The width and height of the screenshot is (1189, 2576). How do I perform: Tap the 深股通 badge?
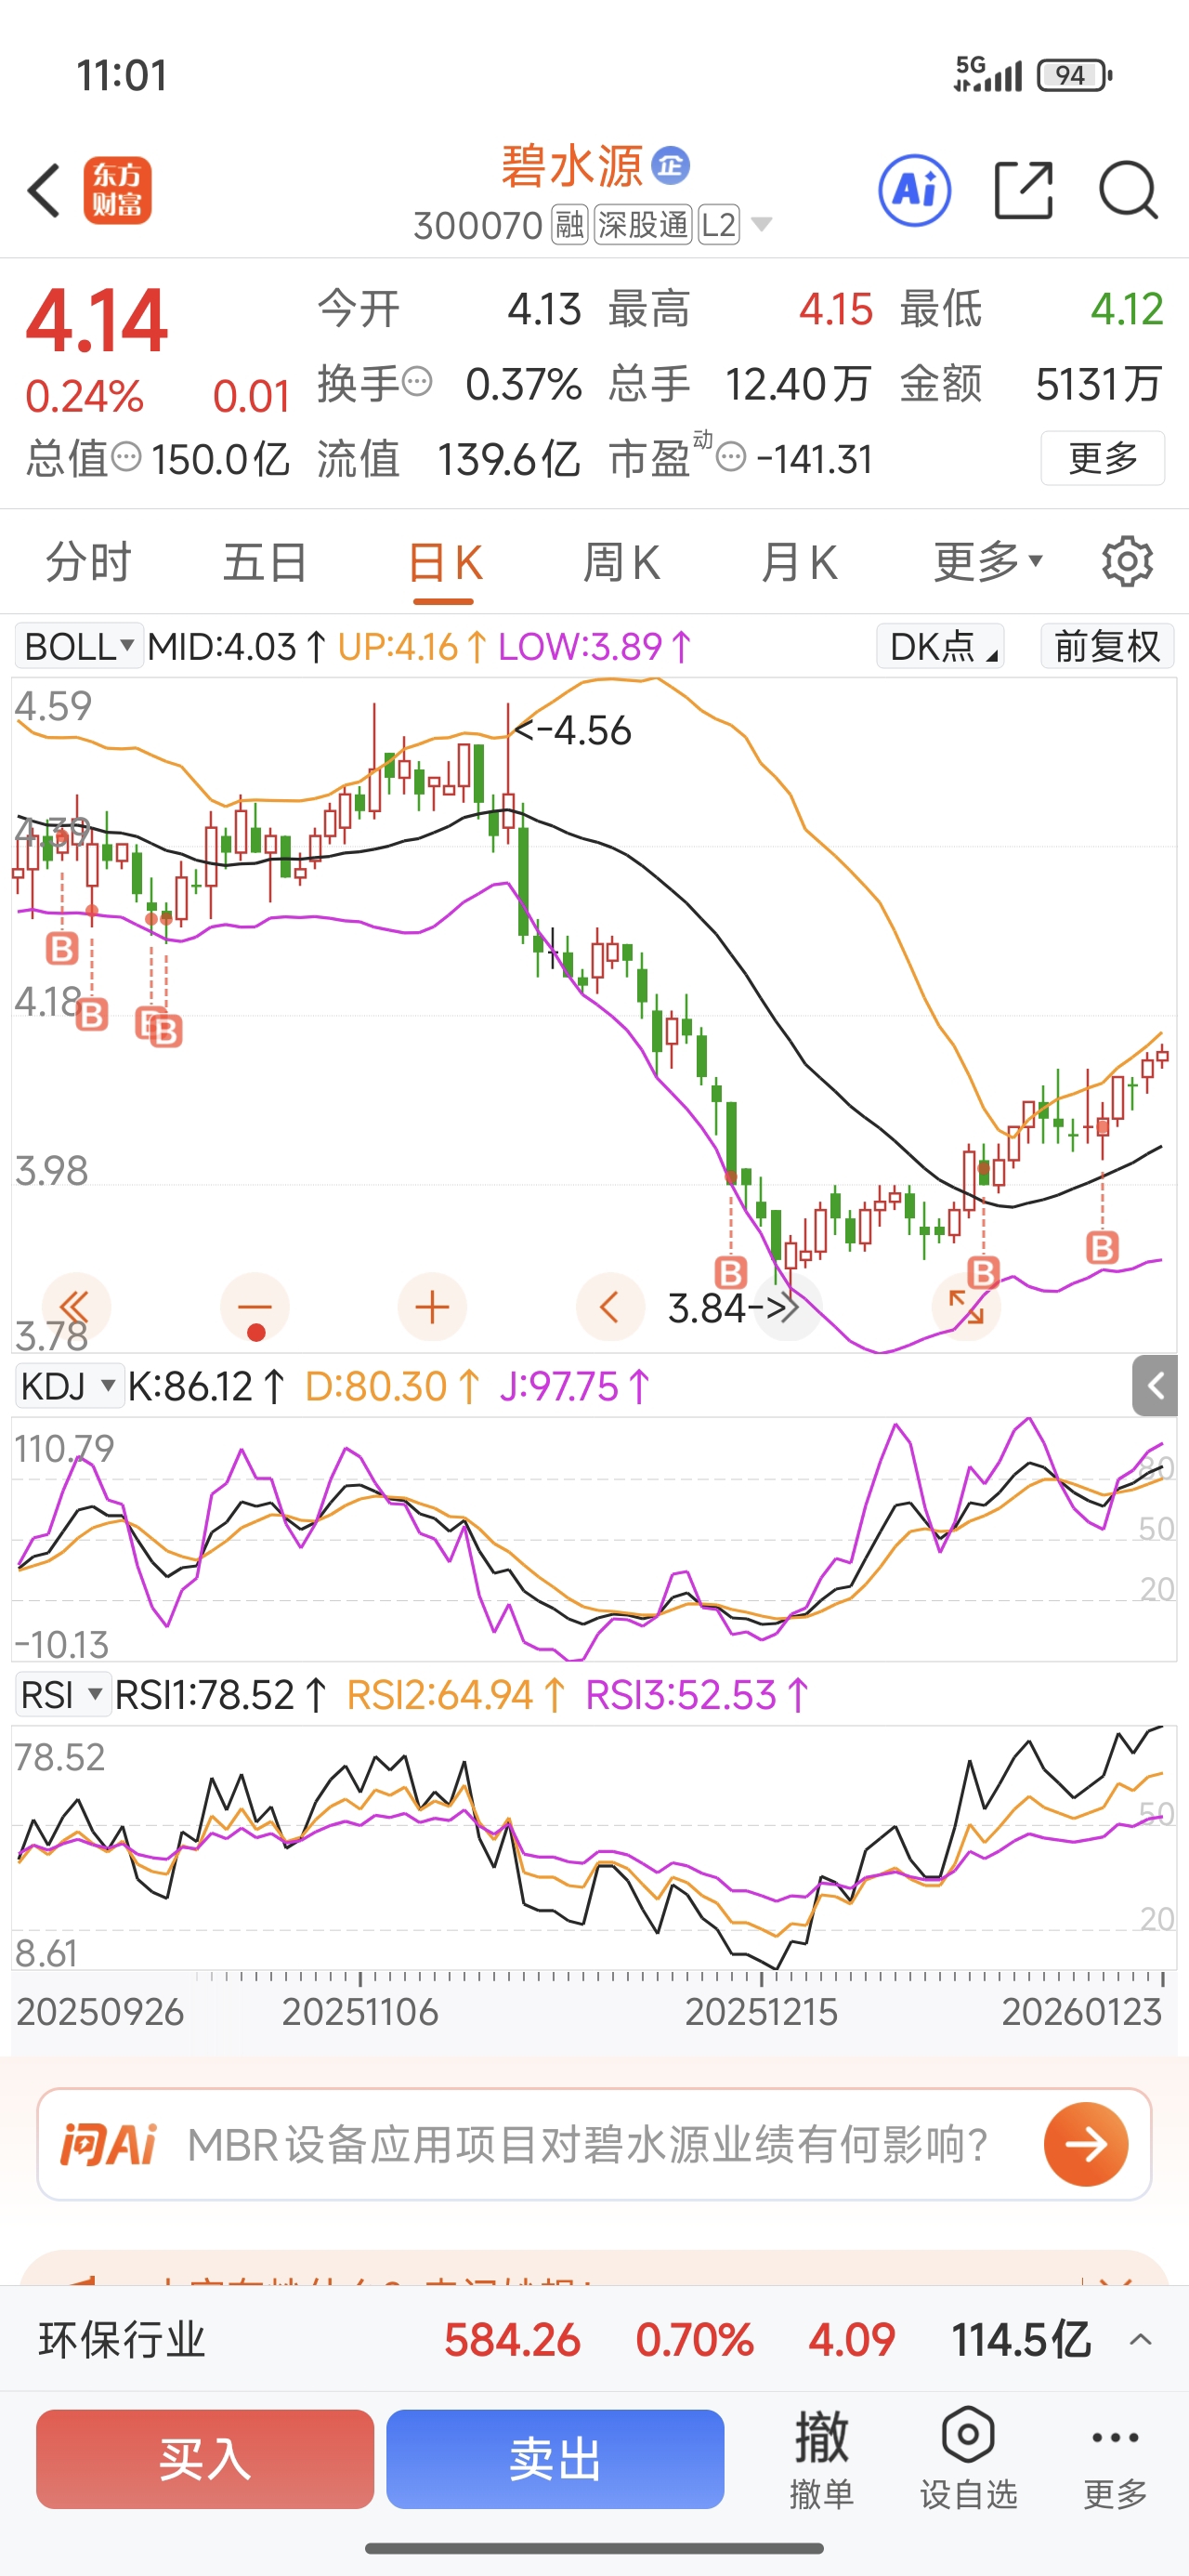pos(643,225)
